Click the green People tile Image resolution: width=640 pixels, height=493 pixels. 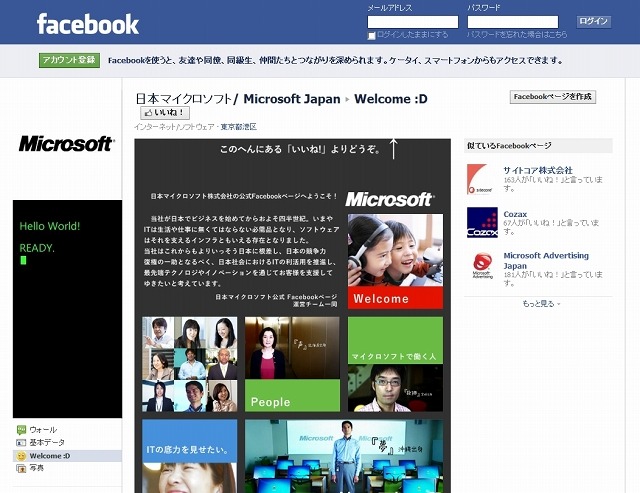click(292, 395)
